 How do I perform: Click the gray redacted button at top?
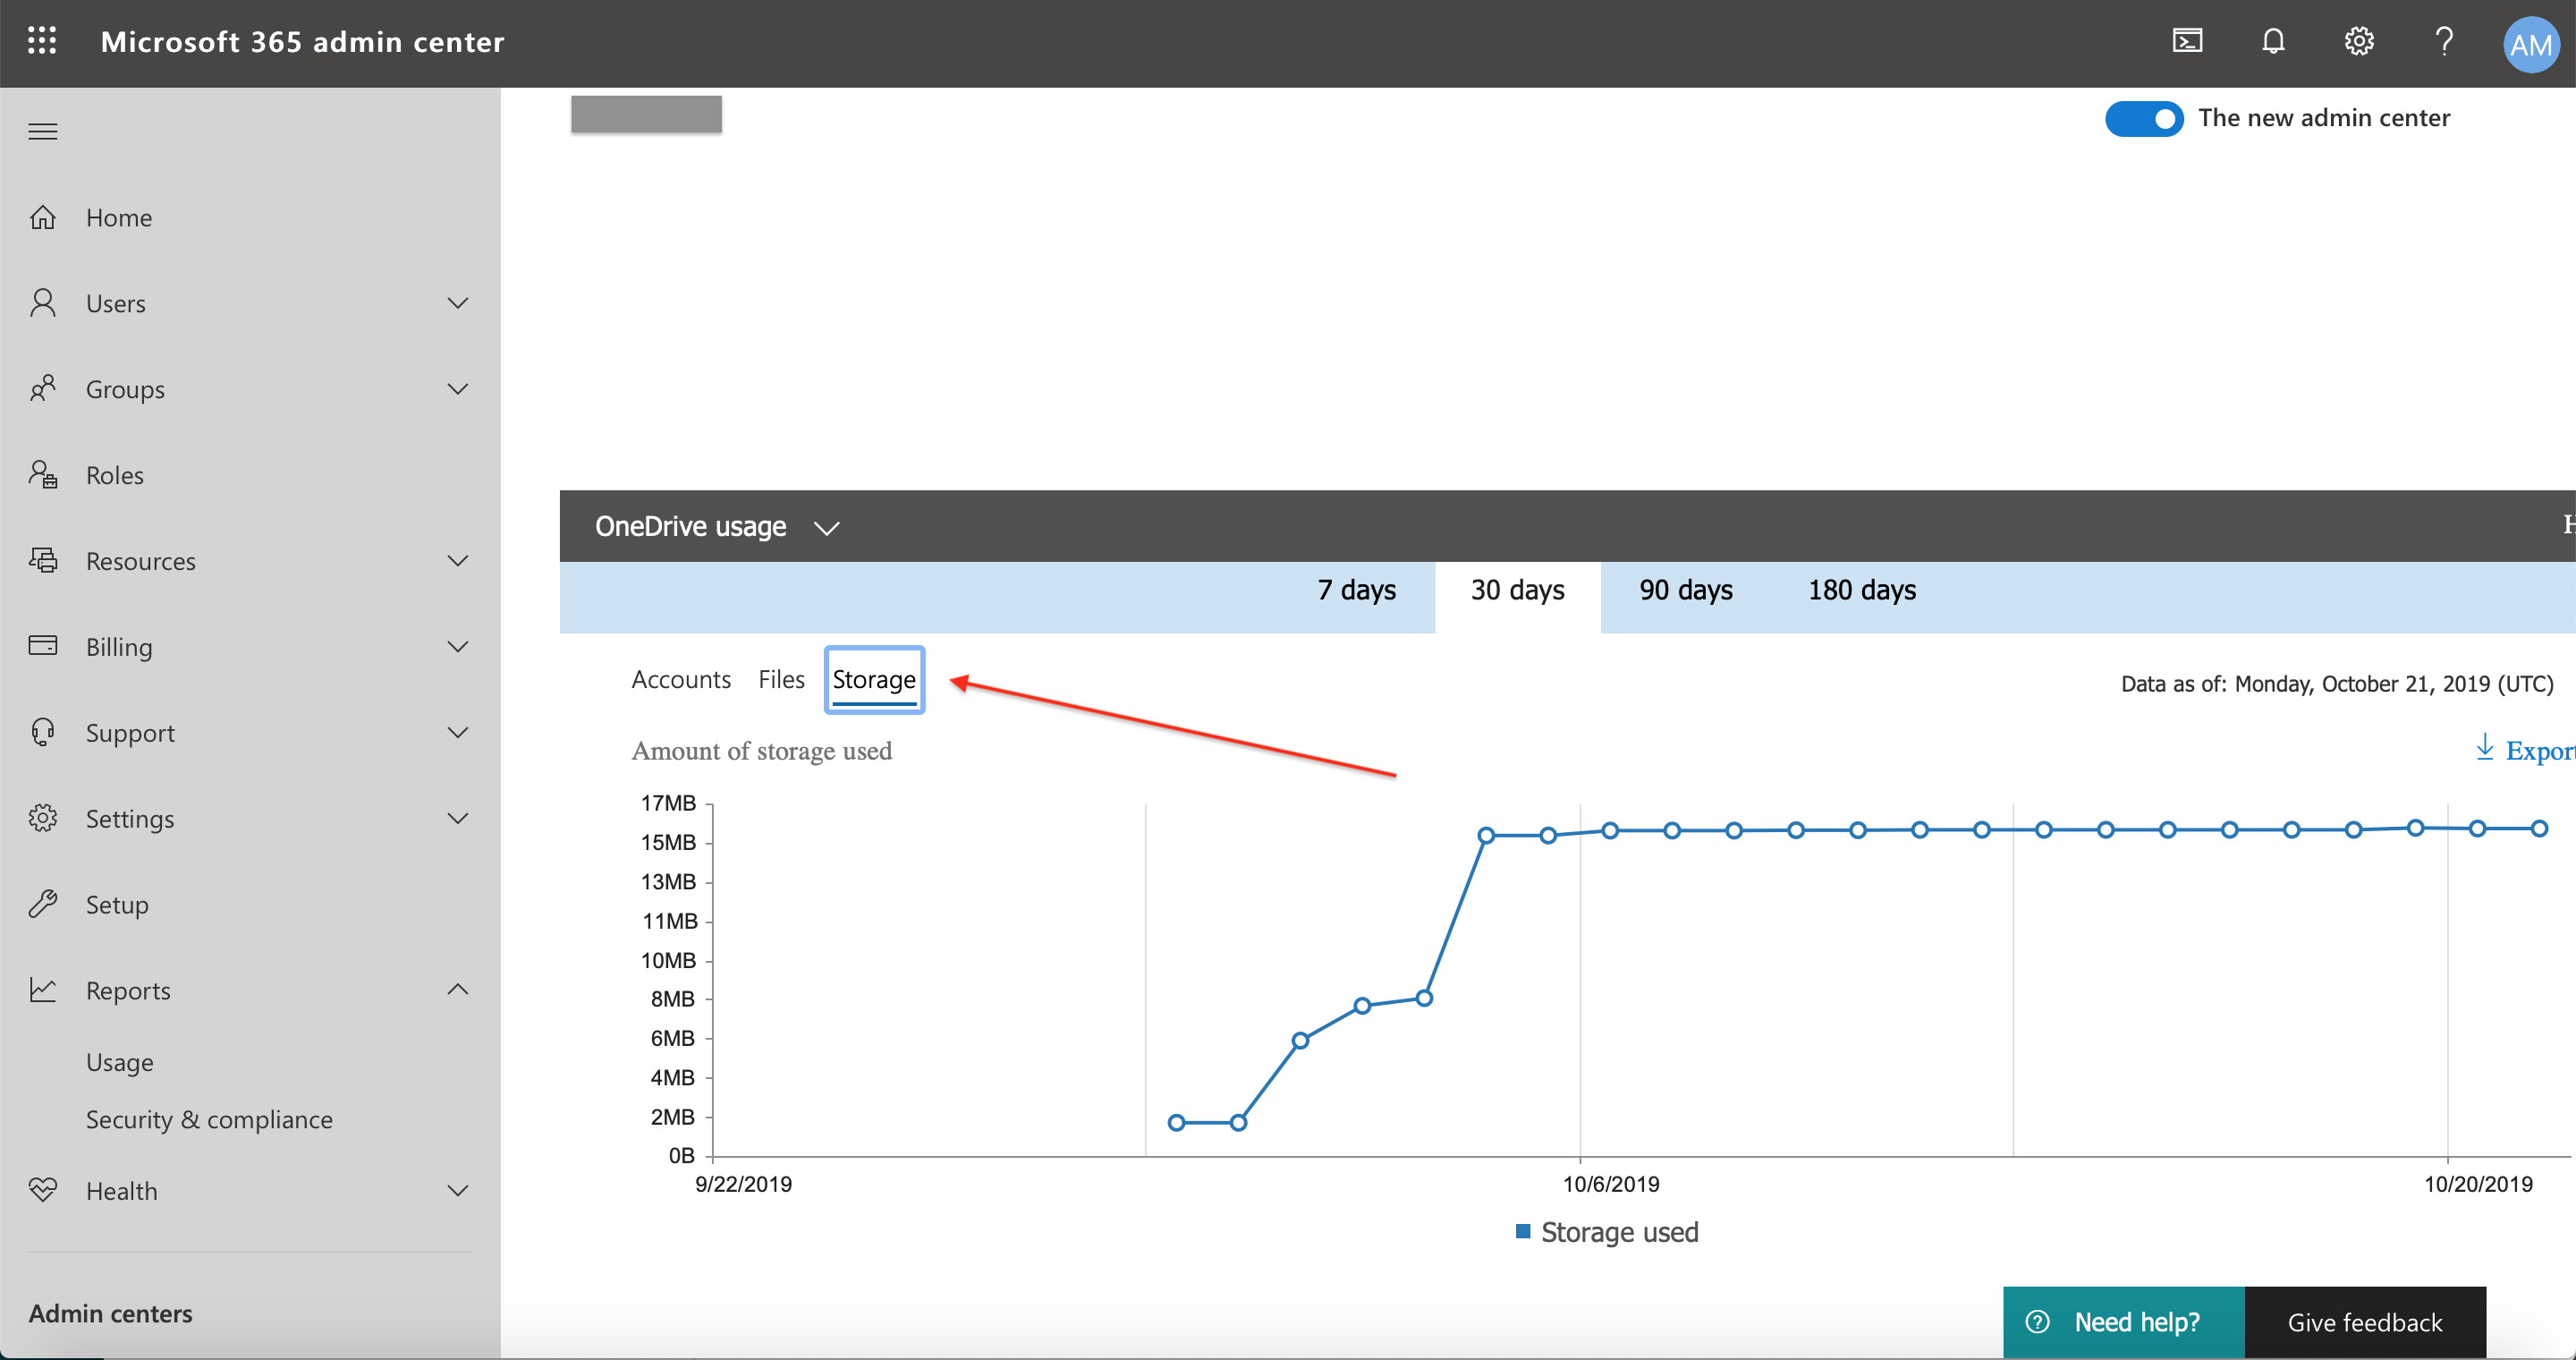tap(646, 114)
